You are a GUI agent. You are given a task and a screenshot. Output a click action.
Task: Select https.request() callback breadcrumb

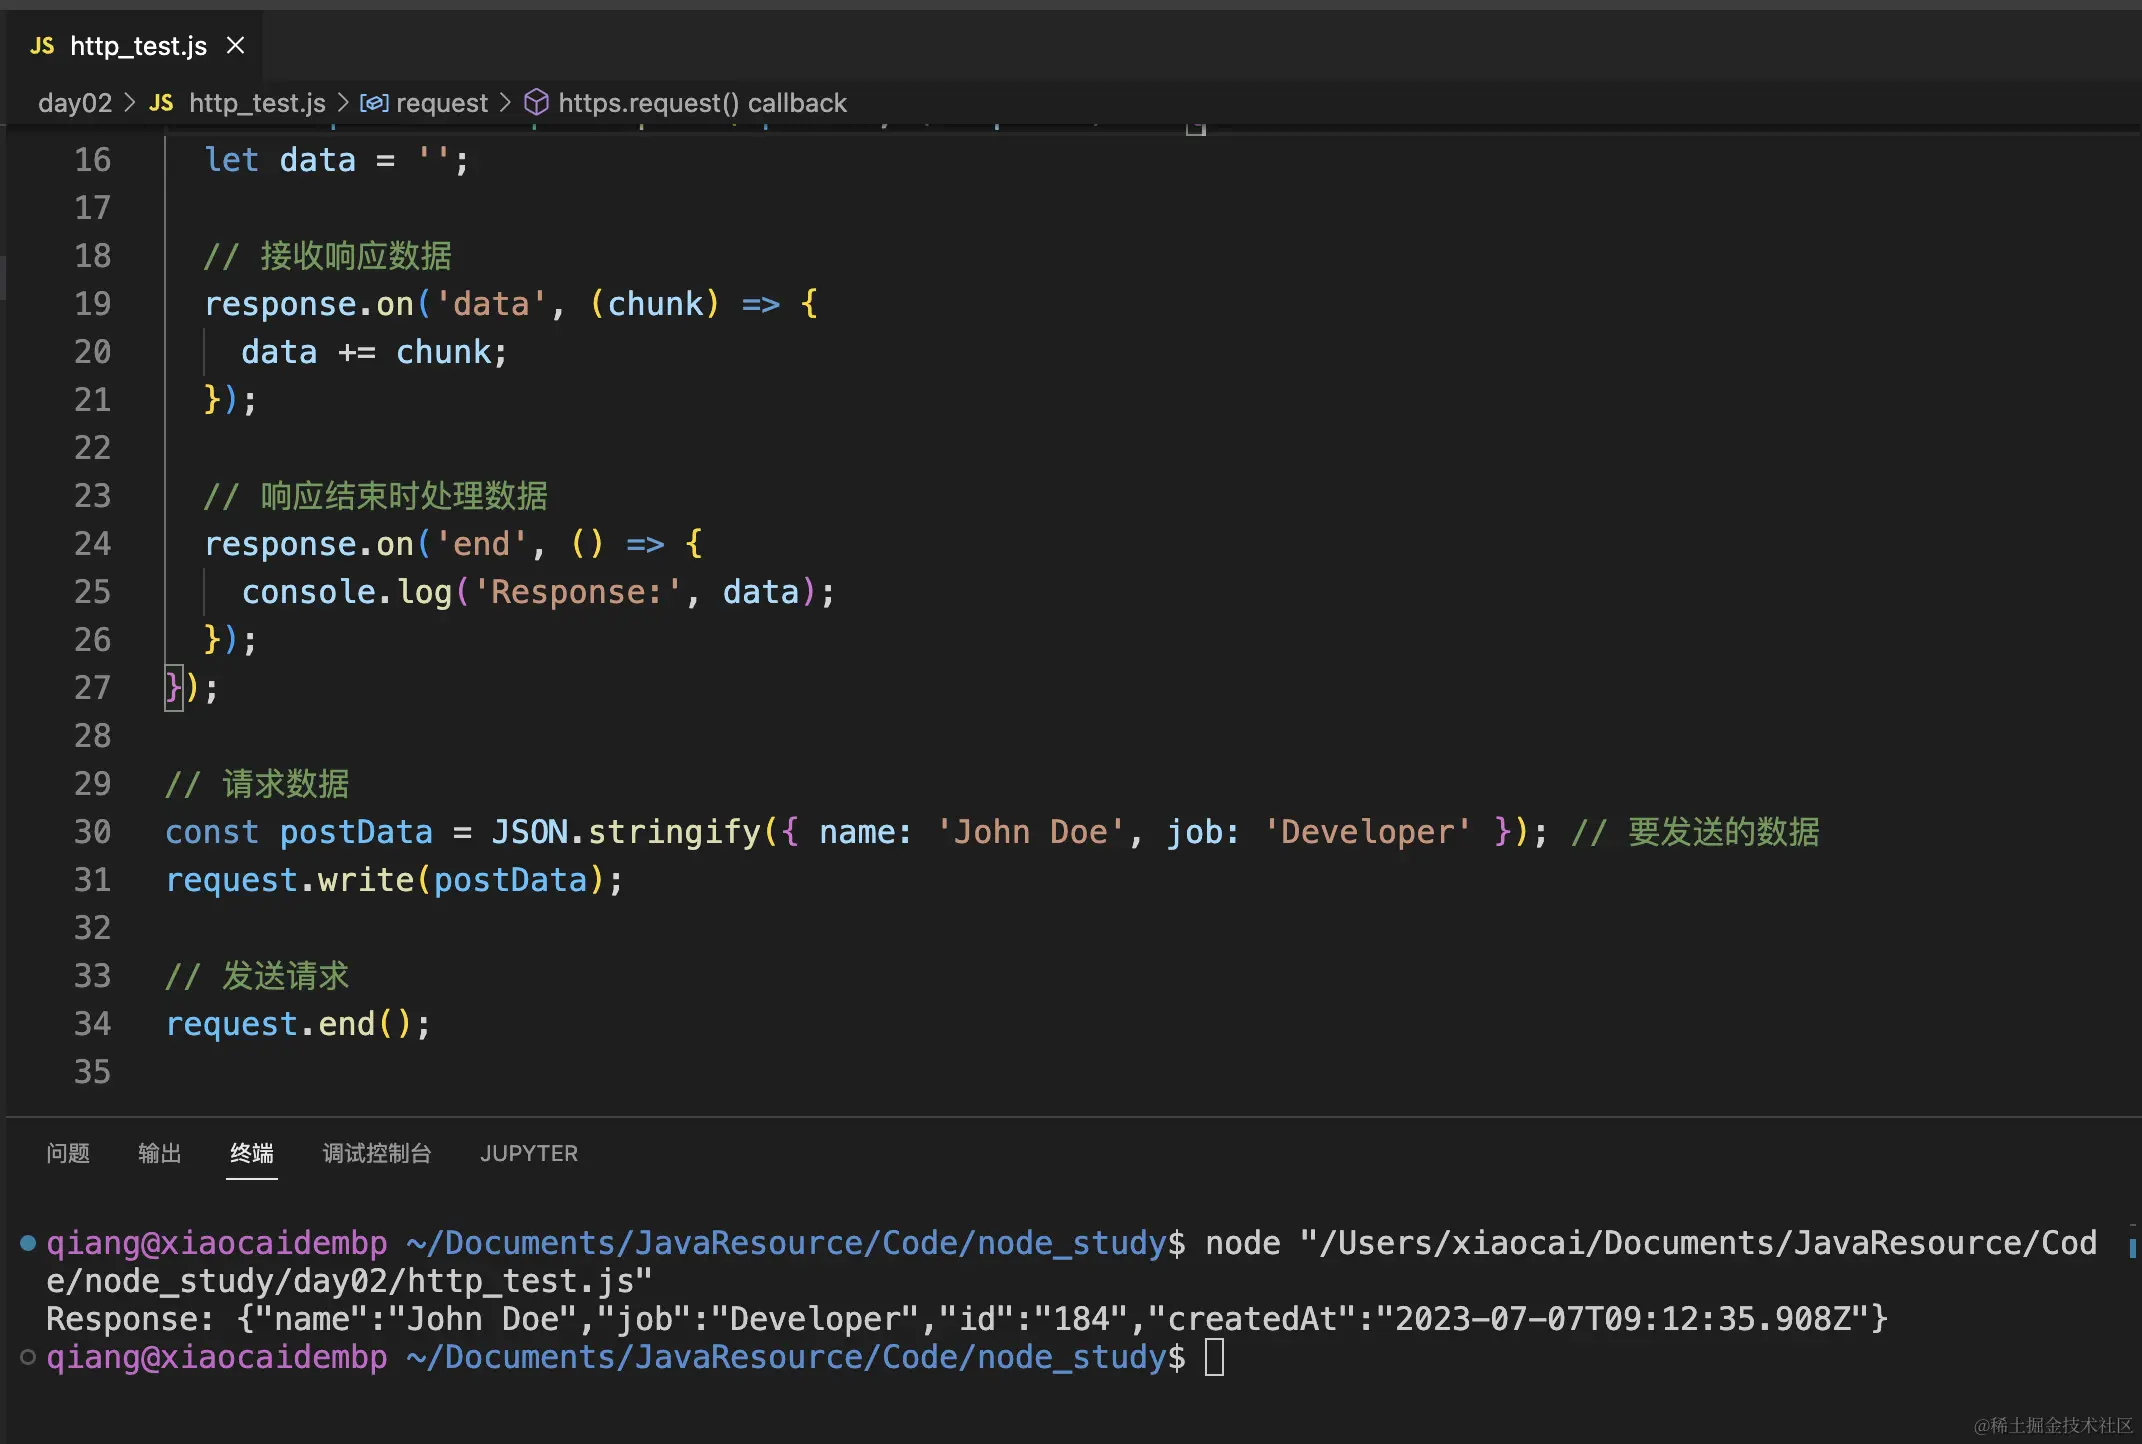pos(702,103)
